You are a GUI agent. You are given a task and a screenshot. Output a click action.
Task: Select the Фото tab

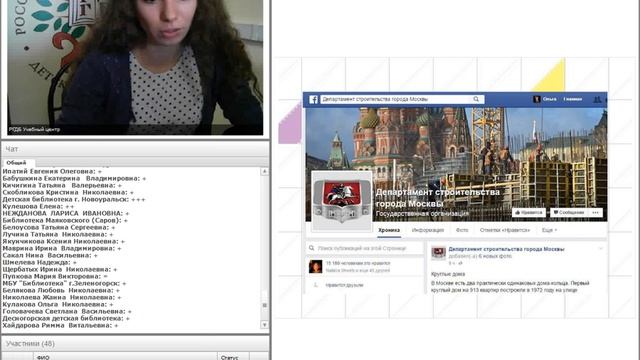pyautogui.click(x=462, y=230)
